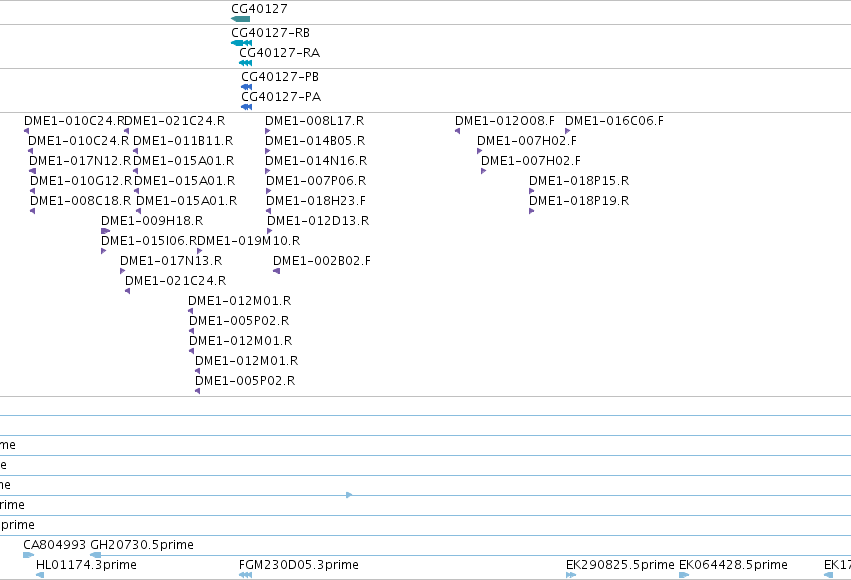Click the DME1-015I06.R label
Image resolution: width=851 pixels, height=580 pixels.
pyautogui.click(x=150, y=241)
